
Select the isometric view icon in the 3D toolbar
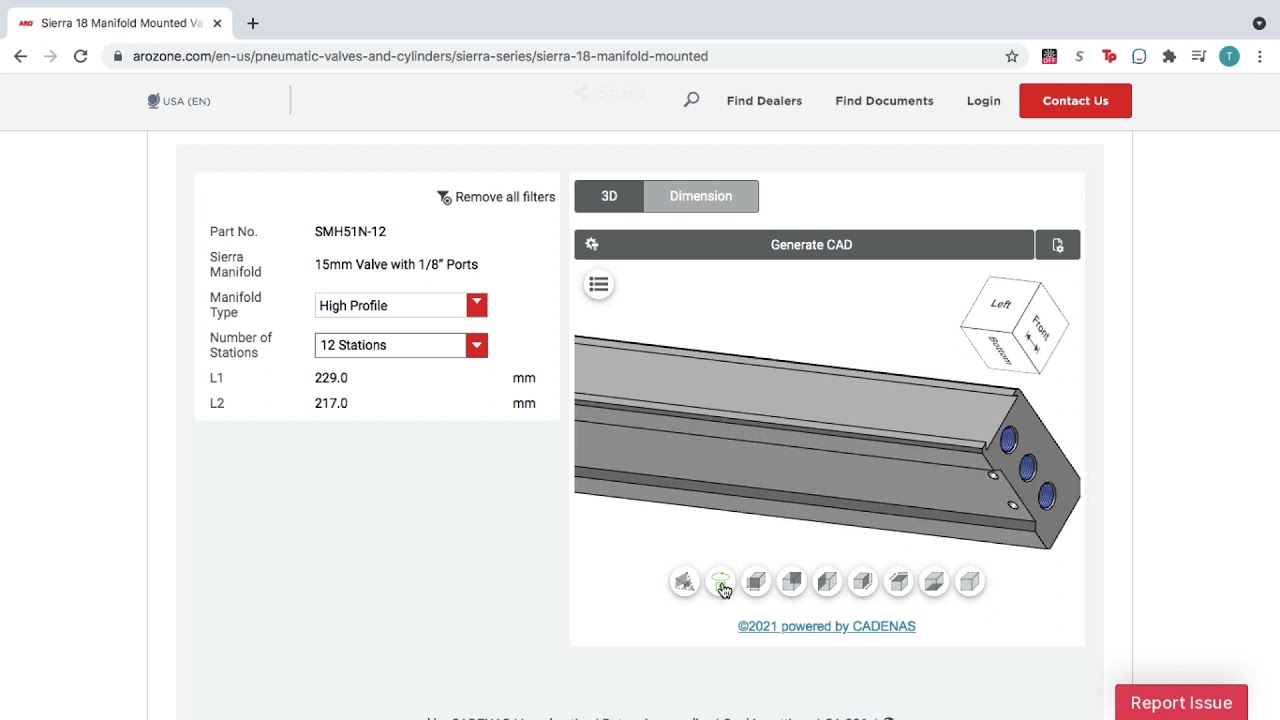click(x=684, y=582)
